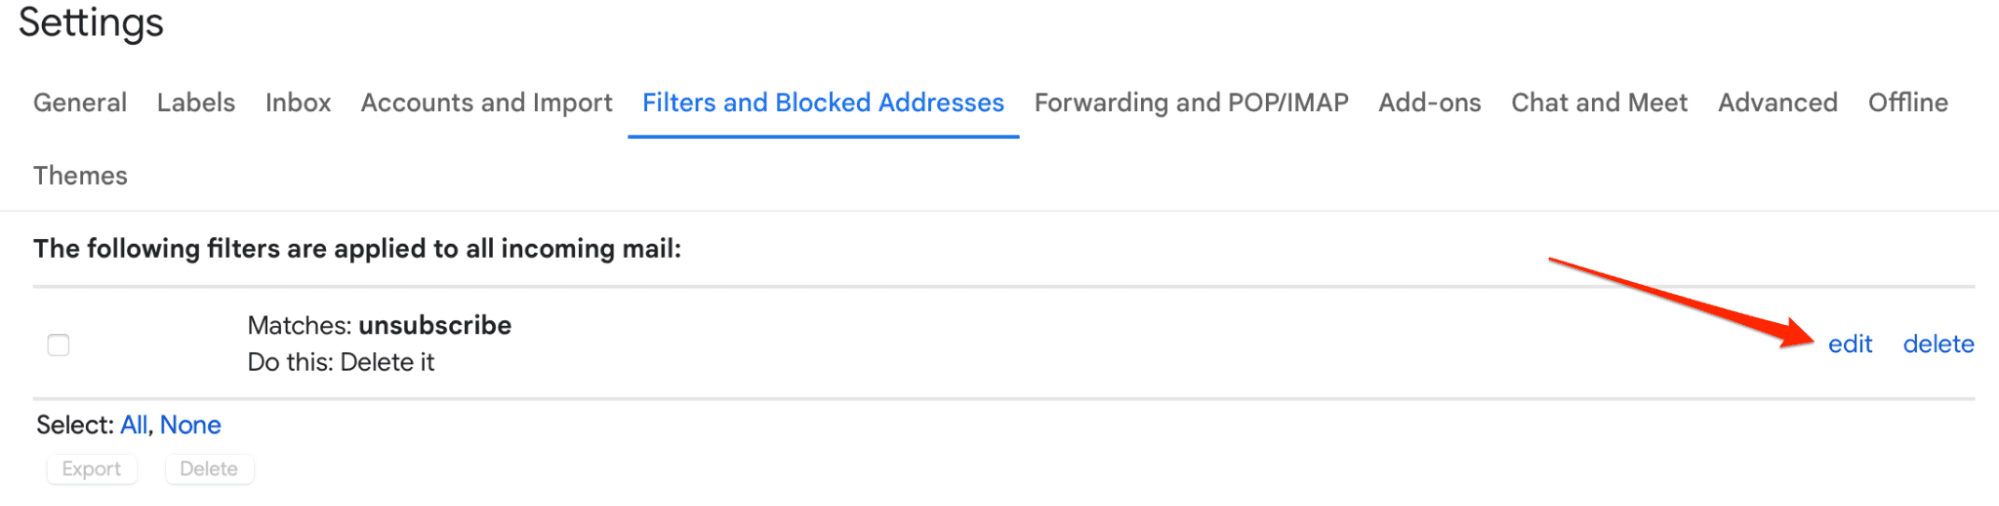Tick the unsubscribe filter checkbox

point(59,345)
